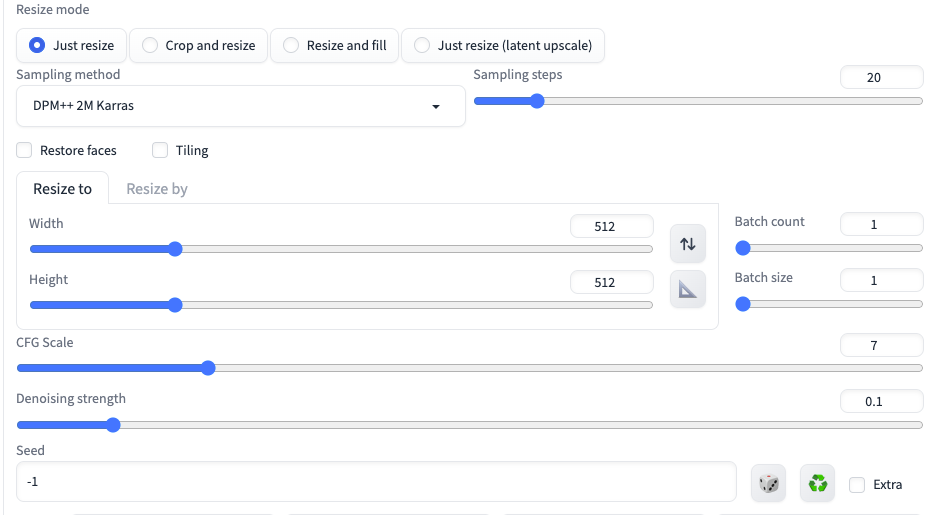Focus the Batch size number field

pyautogui.click(x=882, y=281)
